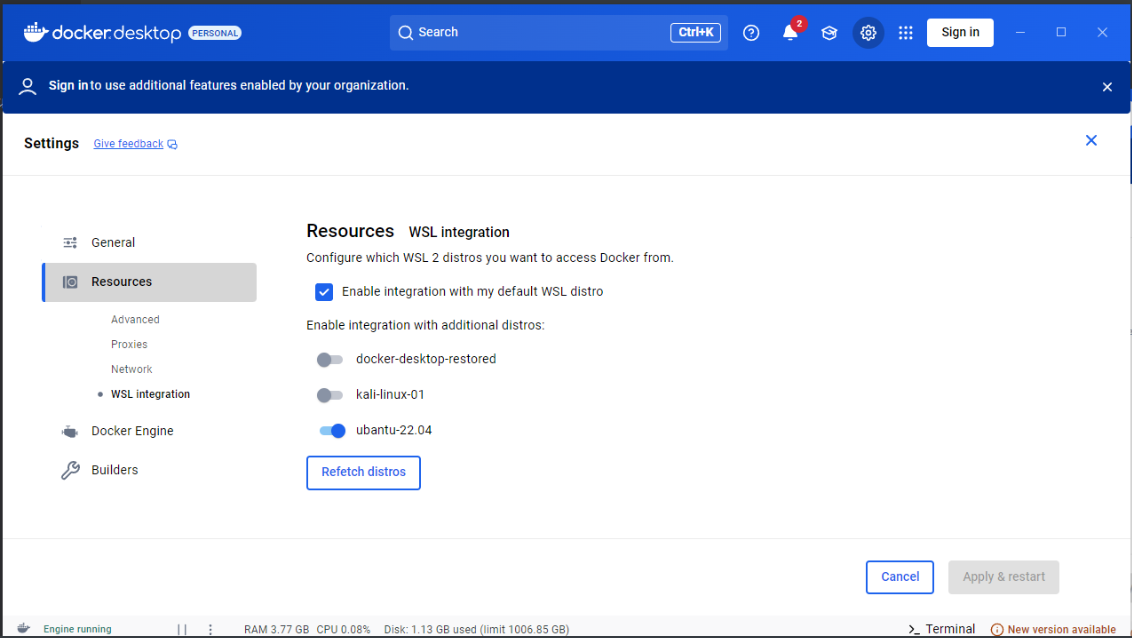Click the Resources sidebar icon

[x=70, y=282]
